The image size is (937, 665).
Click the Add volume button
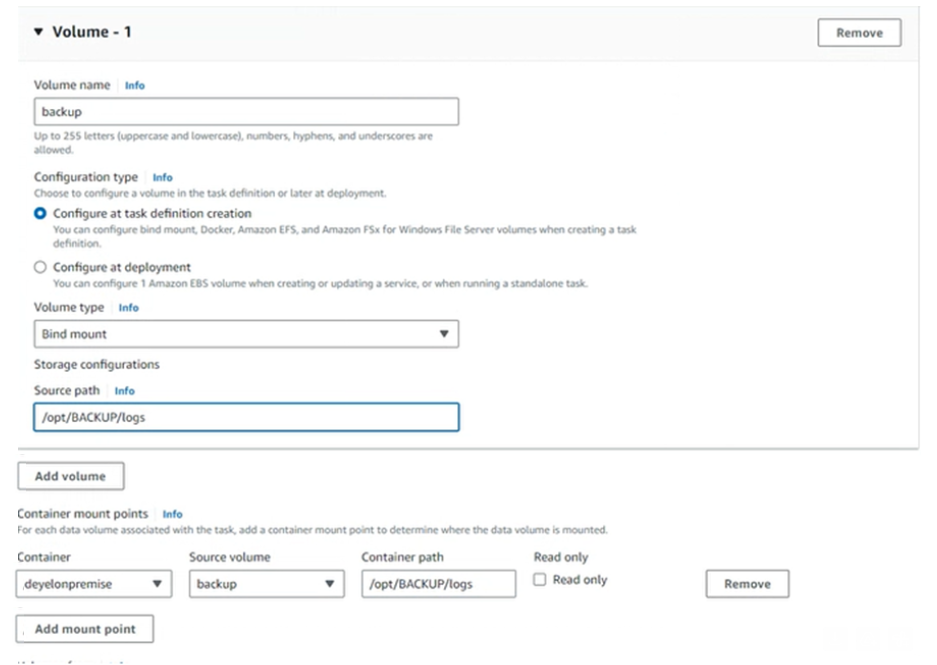click(70, 477)
